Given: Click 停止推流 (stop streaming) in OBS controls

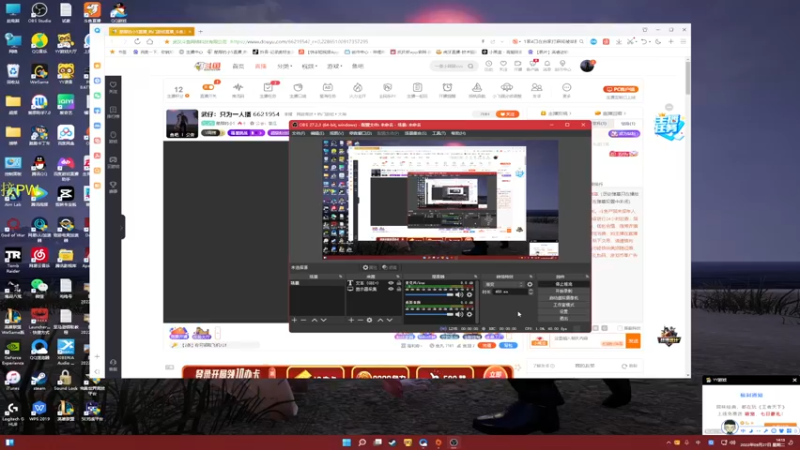Looking at the screenshot, I should point(563,284).
